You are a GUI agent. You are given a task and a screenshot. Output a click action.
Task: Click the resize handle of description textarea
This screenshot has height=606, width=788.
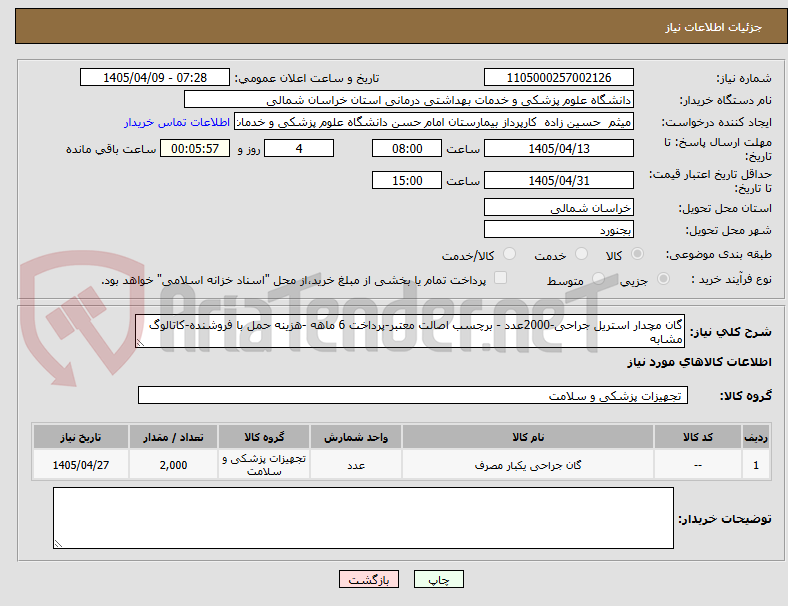pos(140,343)
